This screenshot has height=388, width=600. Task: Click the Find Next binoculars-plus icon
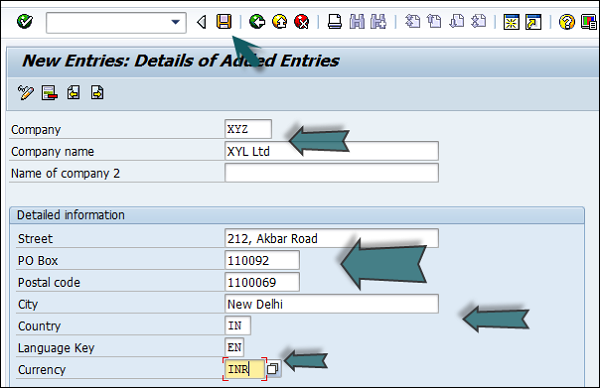pyautogui.click(x=378, y=22)
